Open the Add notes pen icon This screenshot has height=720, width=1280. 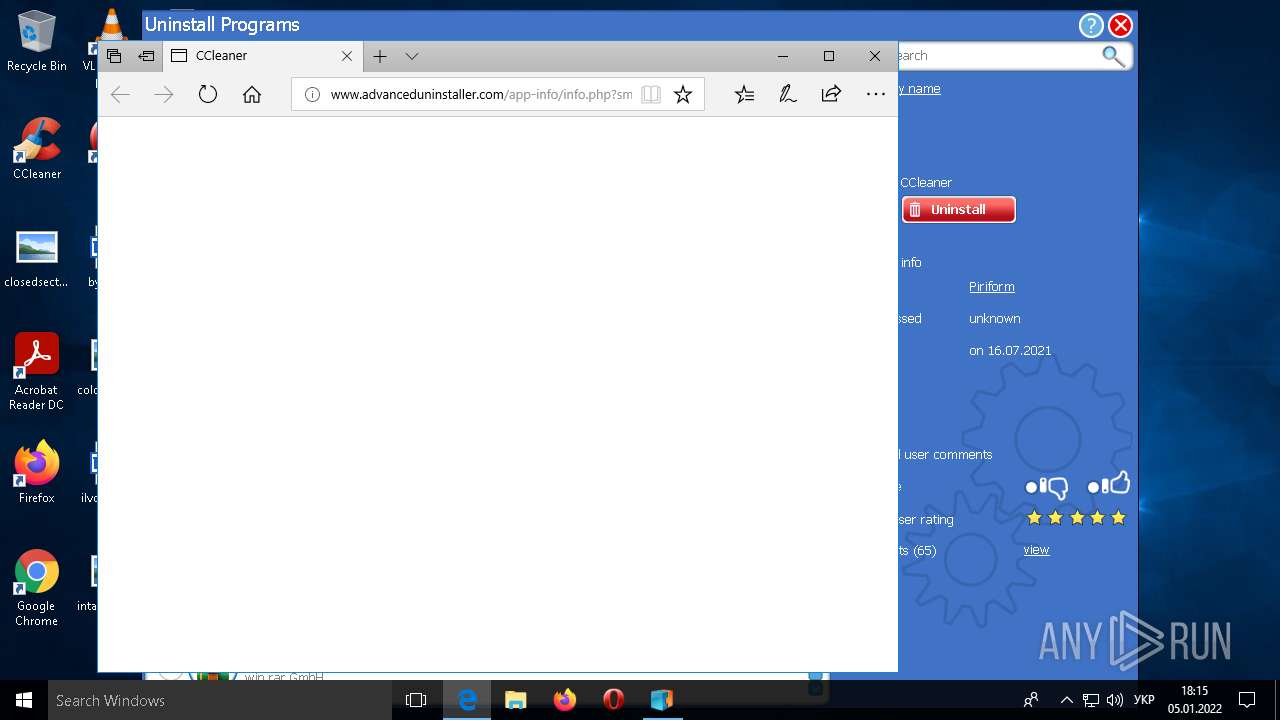(x=788, y=94)
